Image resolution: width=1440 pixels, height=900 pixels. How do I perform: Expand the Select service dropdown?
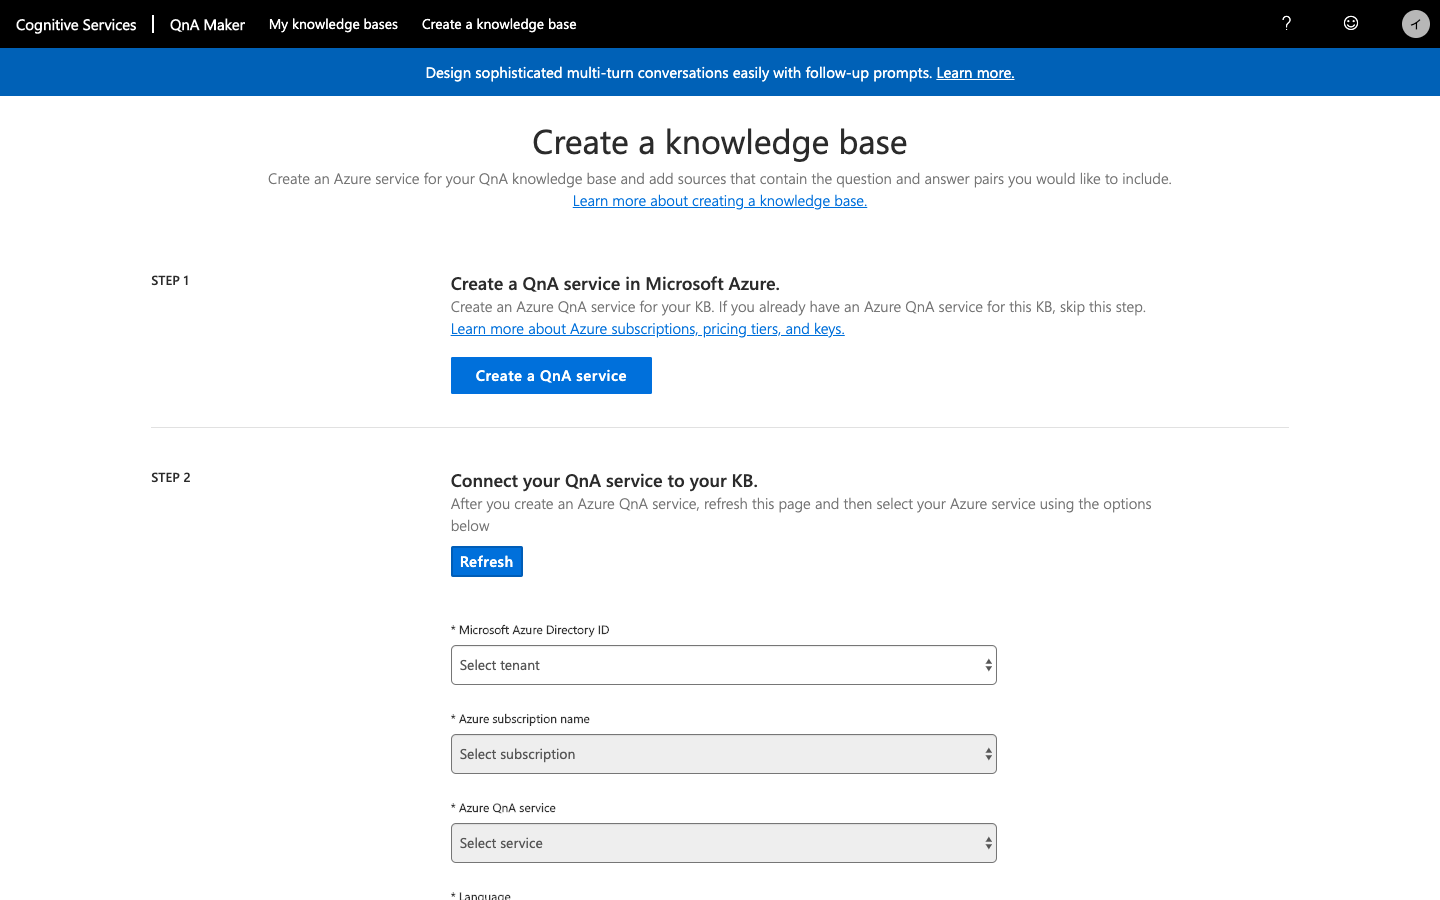724,843
